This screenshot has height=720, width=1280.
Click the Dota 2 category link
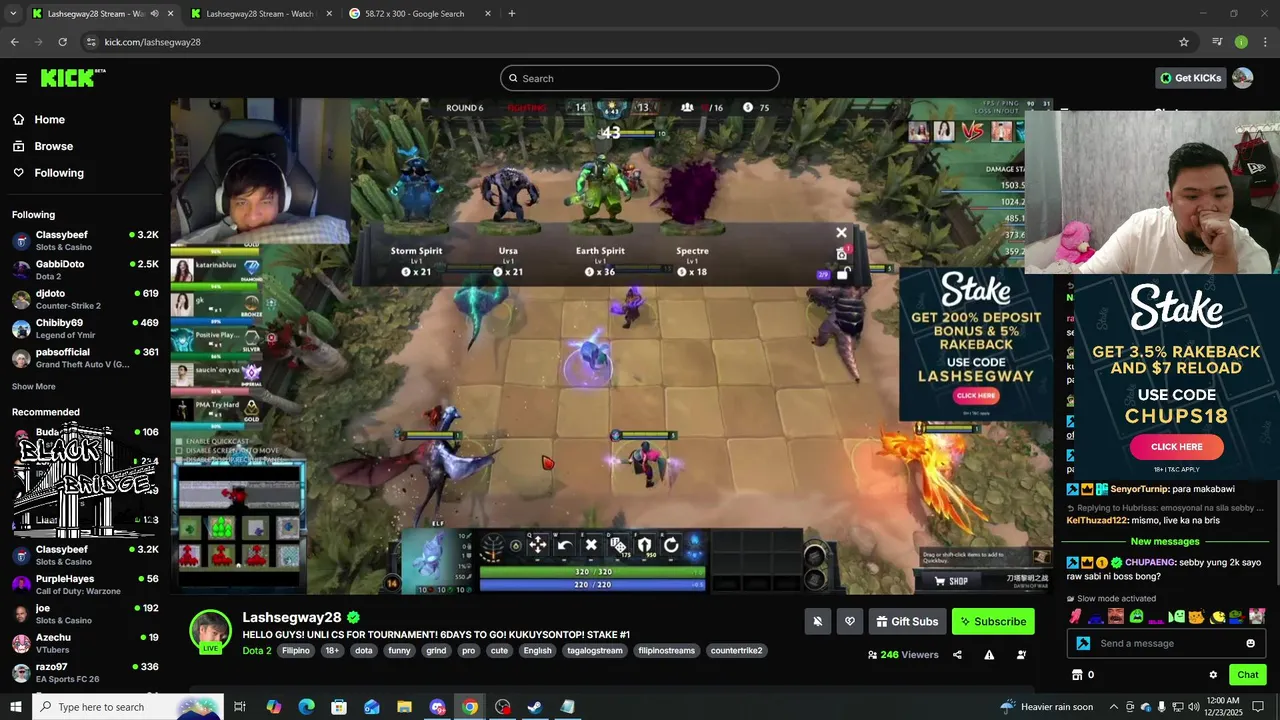coord(257,650)
